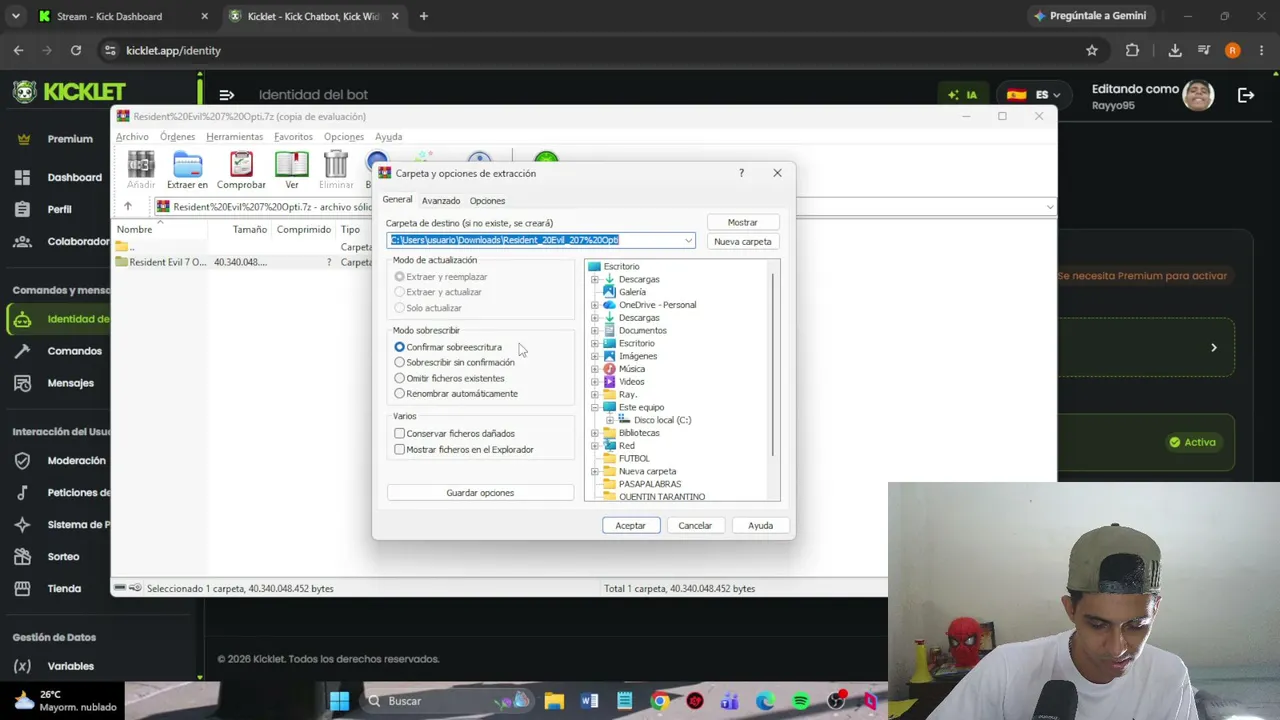Open the WinRAR address bar dropdown
Screen dimensions: 1280x720
click(x=1049, y=207)
